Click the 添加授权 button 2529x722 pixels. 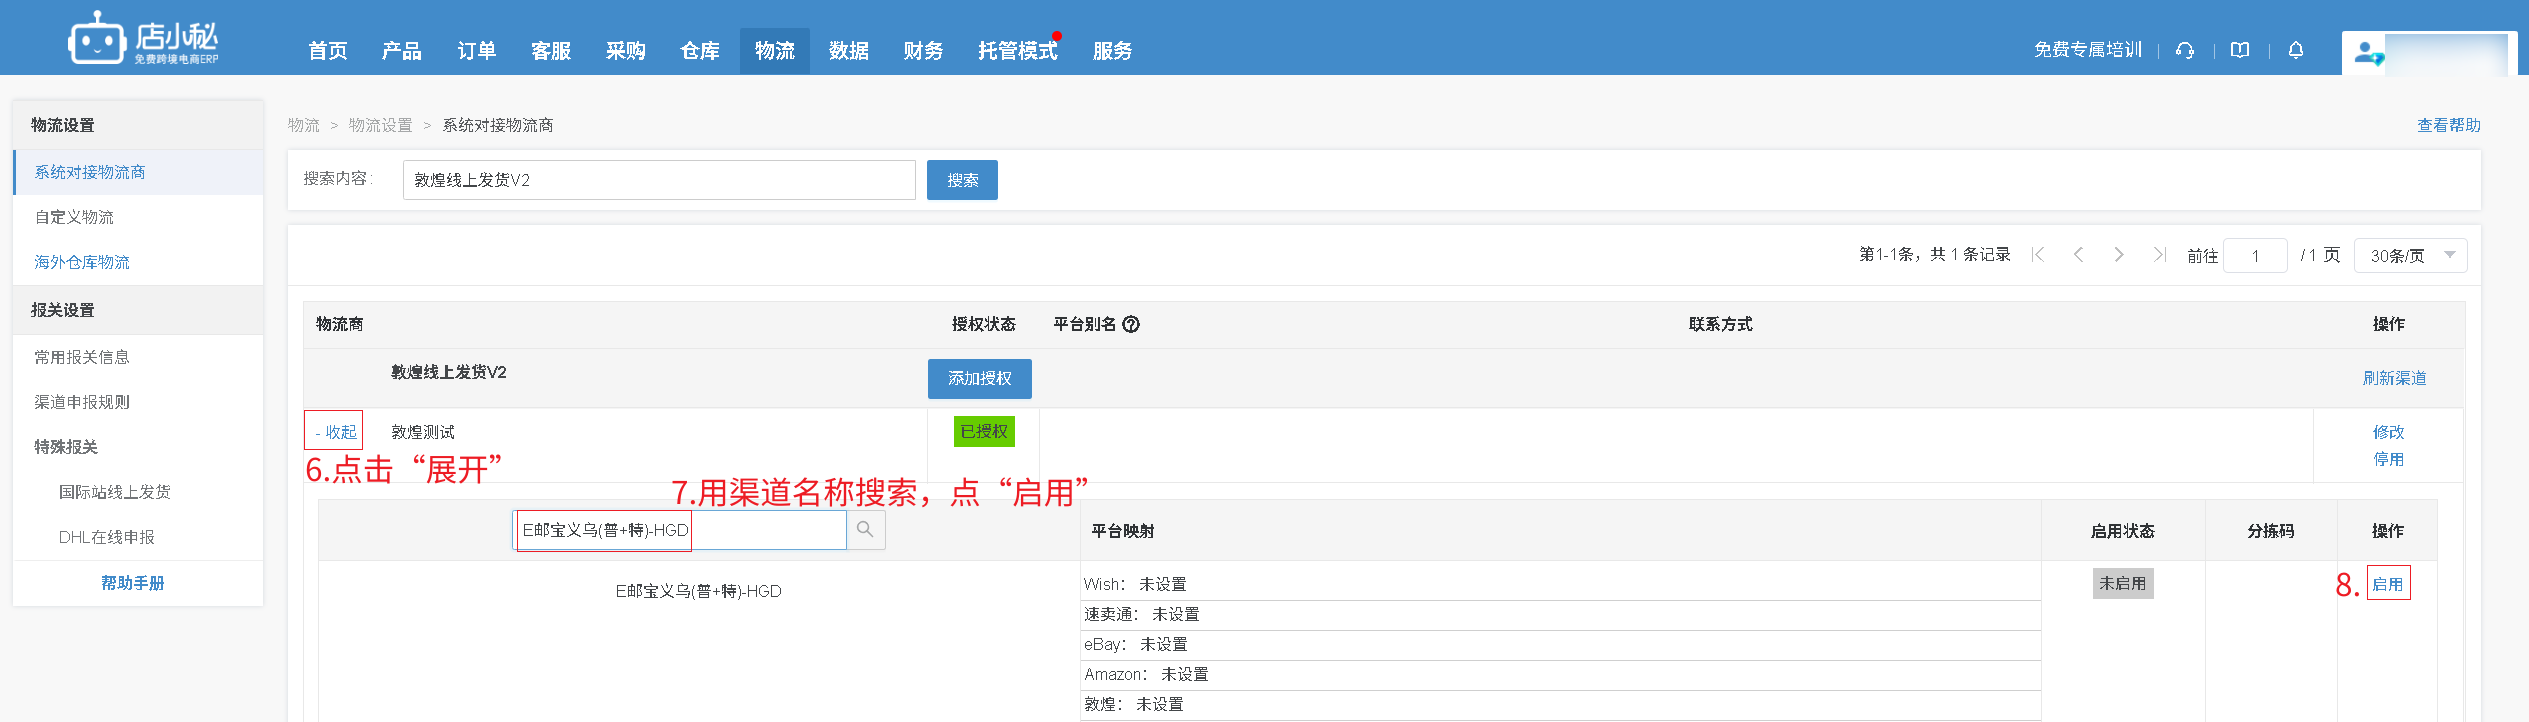point(979,379)
